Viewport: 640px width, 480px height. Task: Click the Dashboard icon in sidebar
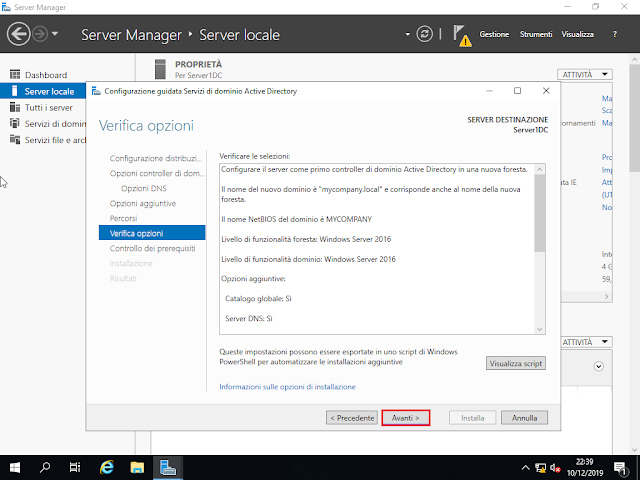click(x=15, y=75)
